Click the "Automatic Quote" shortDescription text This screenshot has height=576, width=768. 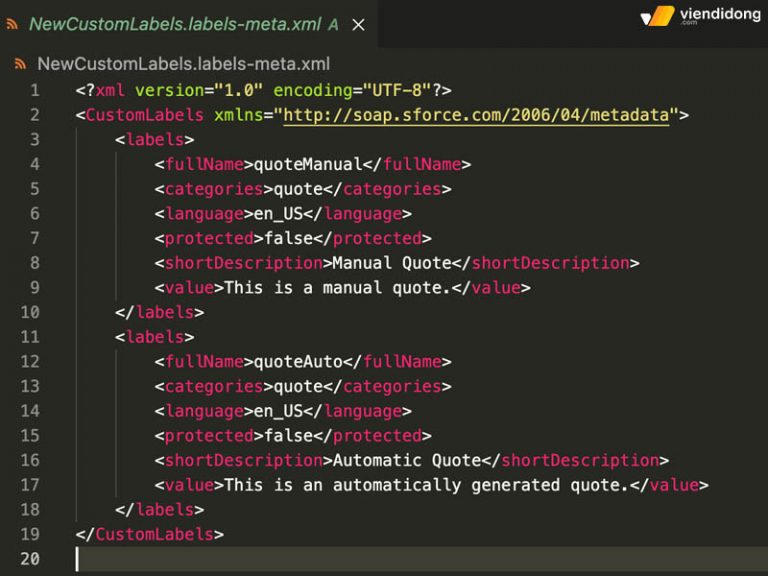406,460
